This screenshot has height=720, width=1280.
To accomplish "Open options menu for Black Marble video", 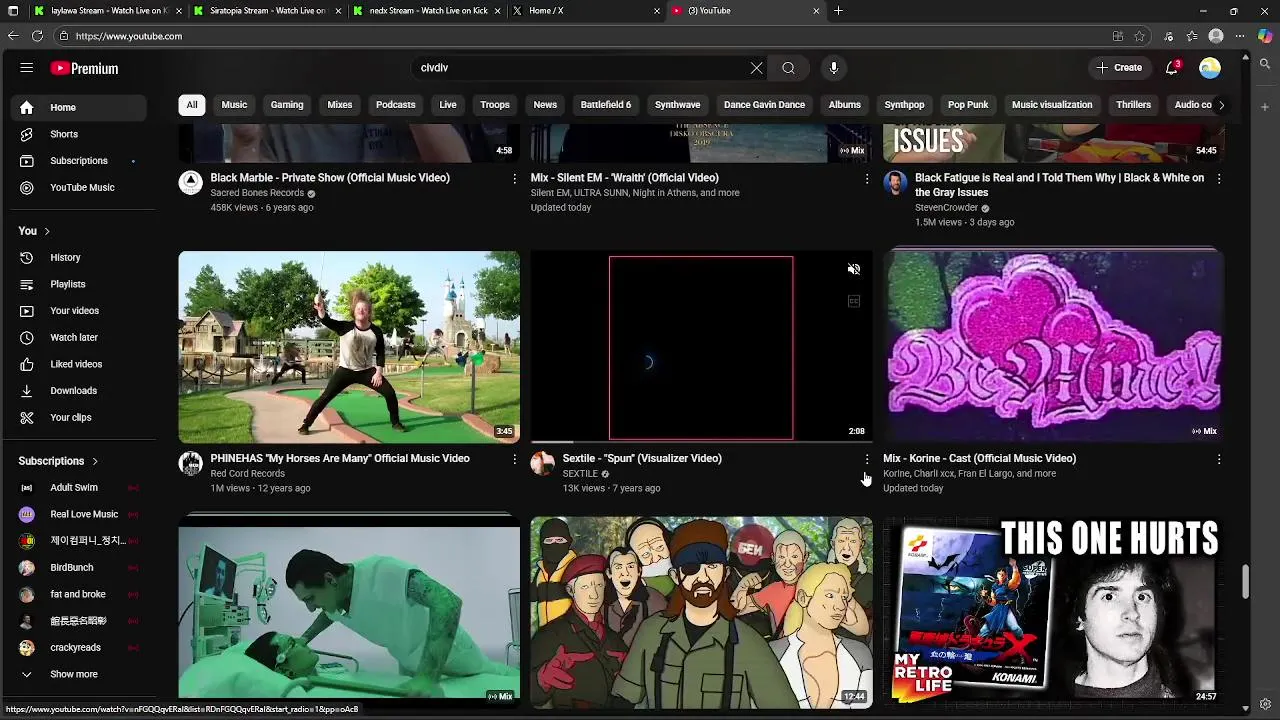I will pyautogui.click(x=515, y=178).
